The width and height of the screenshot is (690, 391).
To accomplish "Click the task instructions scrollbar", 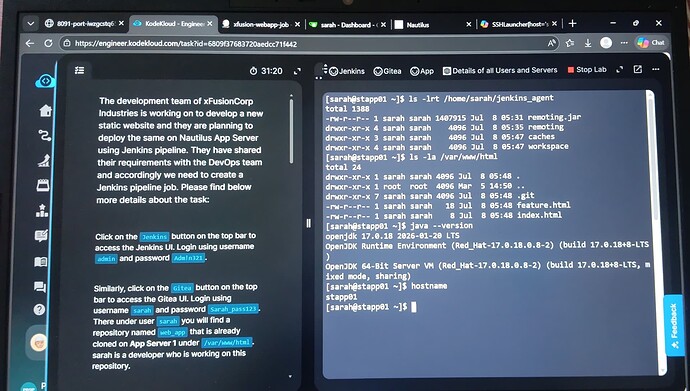I will click(291, 130).
